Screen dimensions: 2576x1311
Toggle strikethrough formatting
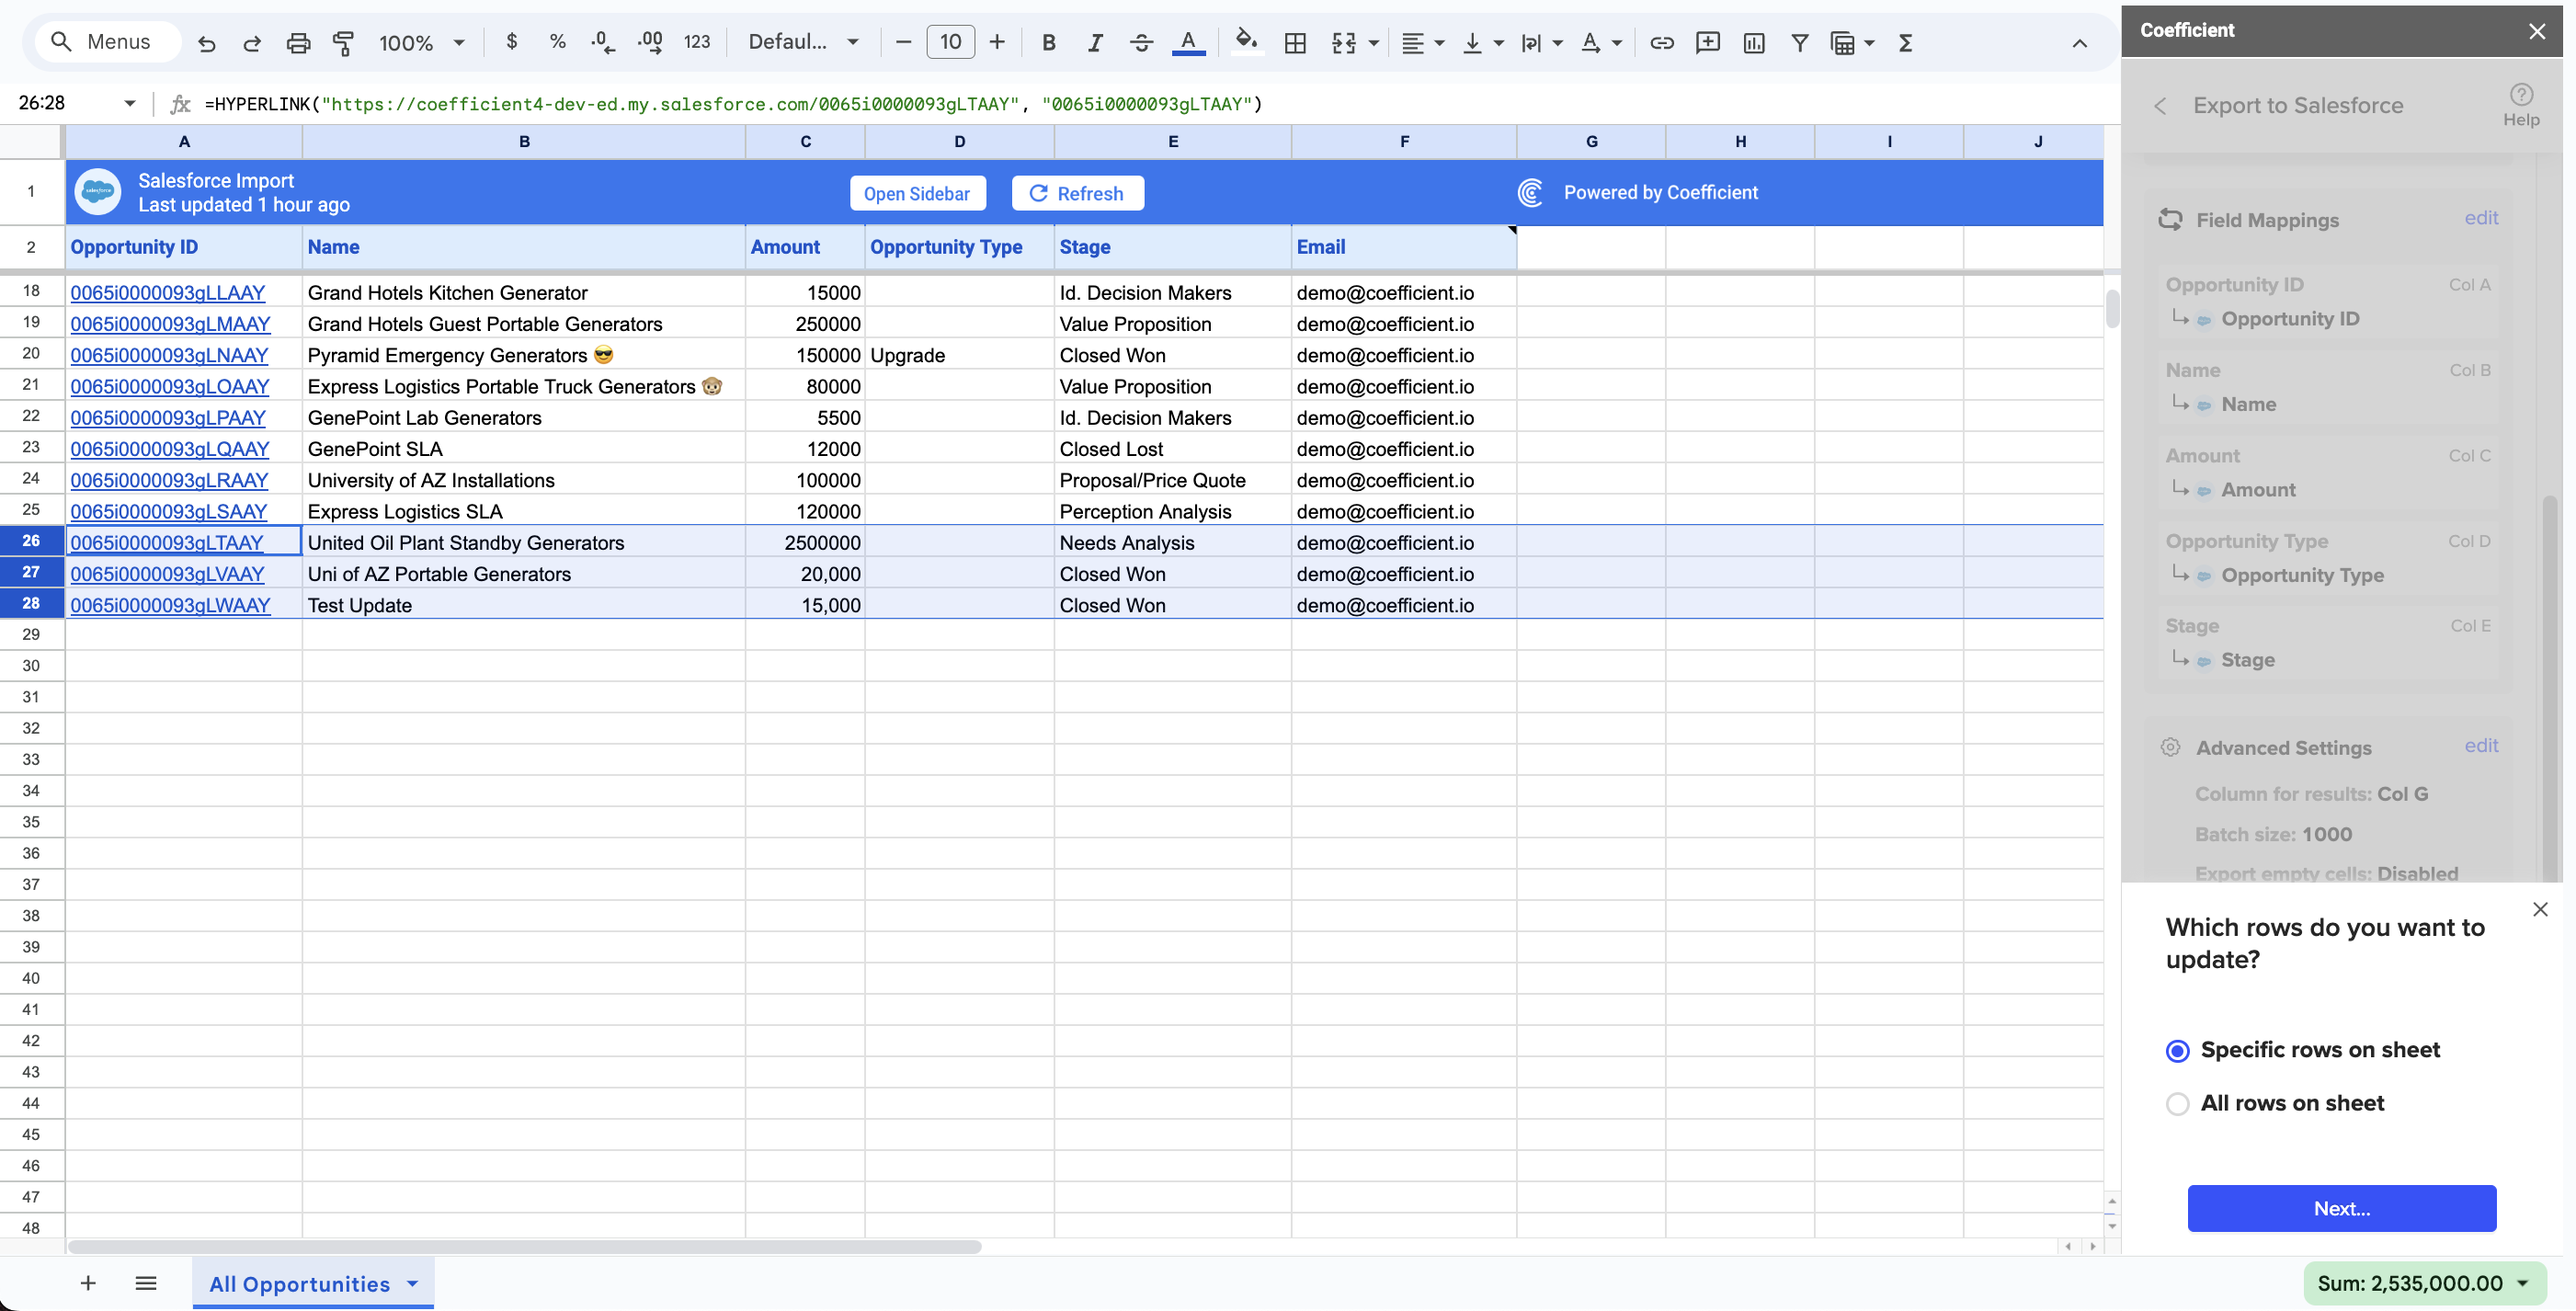(1141, 43)
